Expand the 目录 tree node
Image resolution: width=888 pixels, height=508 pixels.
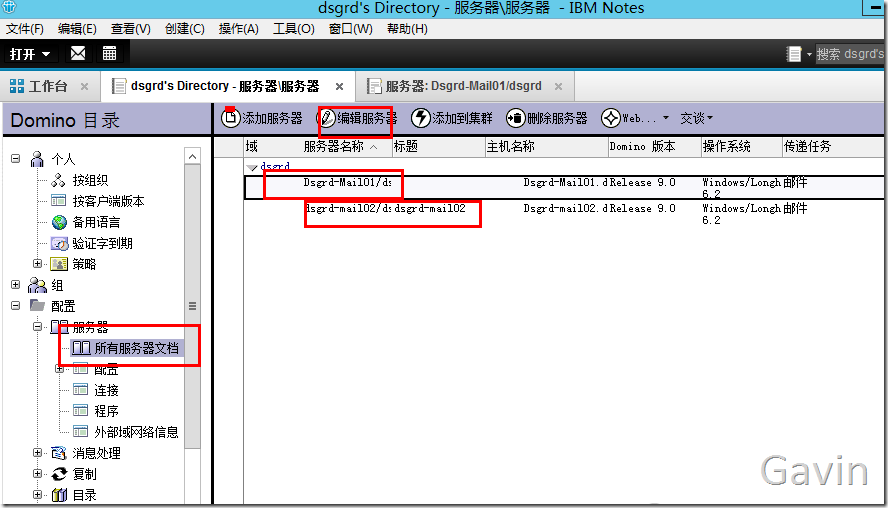(x=37, y=494)
